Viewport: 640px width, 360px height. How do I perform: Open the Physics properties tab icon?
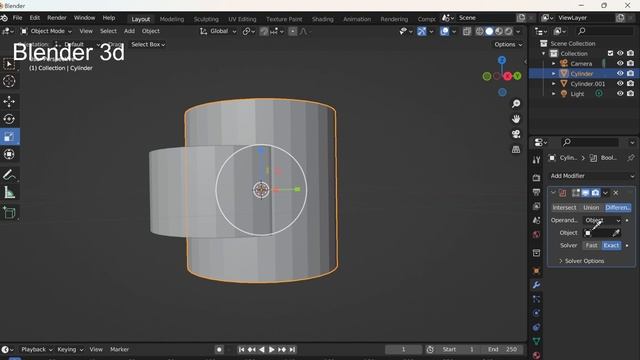536,313
